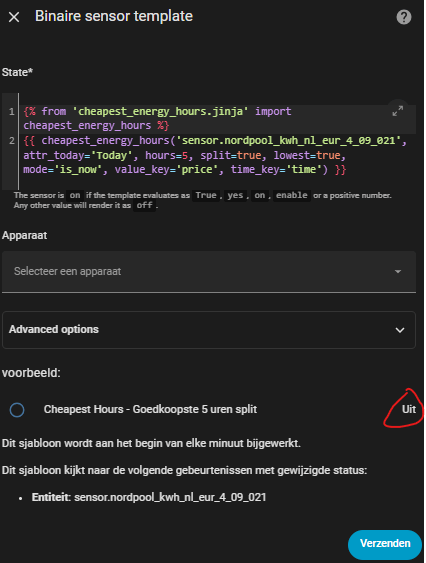Screen dimensions: 426x563
Task: Click the line number 1 gutter
Action: point(11,111)
